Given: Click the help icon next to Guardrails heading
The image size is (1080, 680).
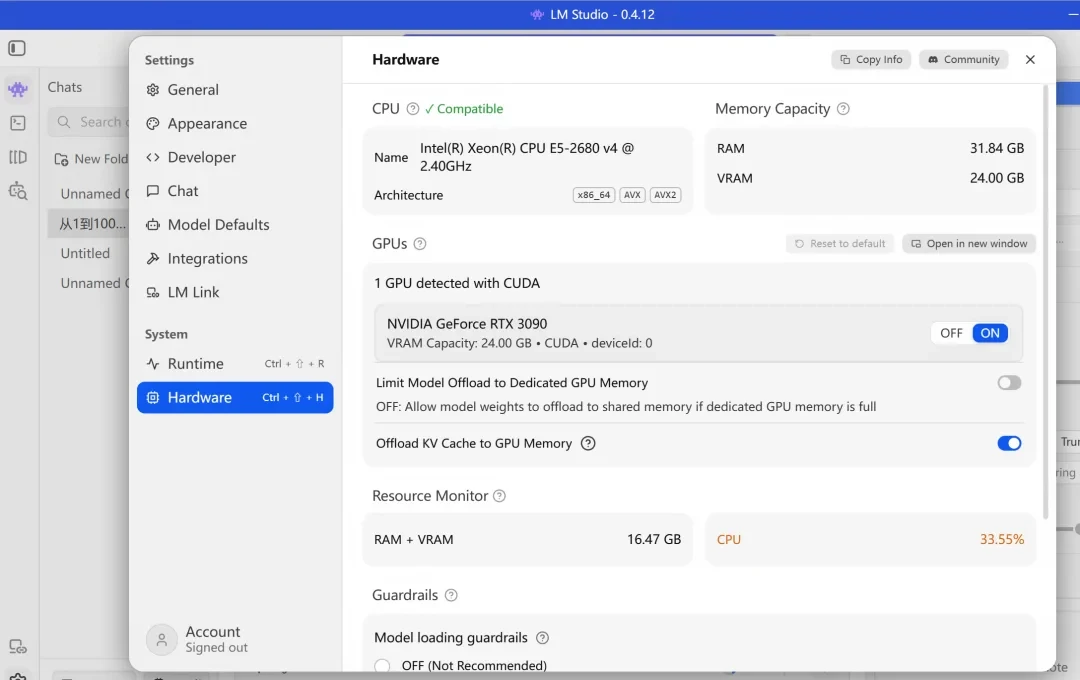Looking at the screenshot, I should point(451,595).
